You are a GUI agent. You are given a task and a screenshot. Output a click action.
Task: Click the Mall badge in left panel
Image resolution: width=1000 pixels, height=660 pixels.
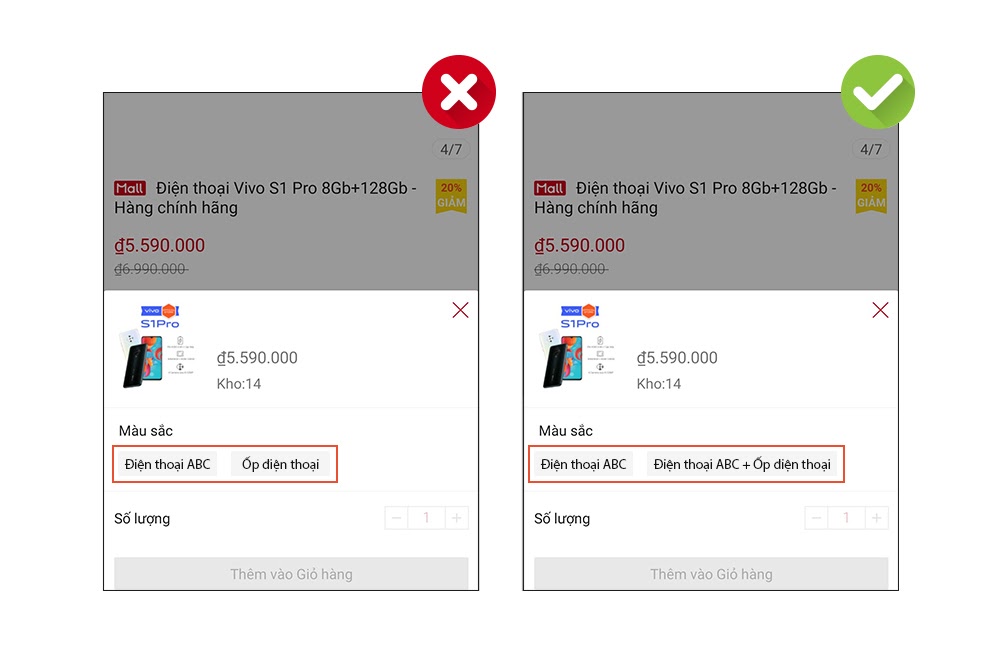point(130,188)
